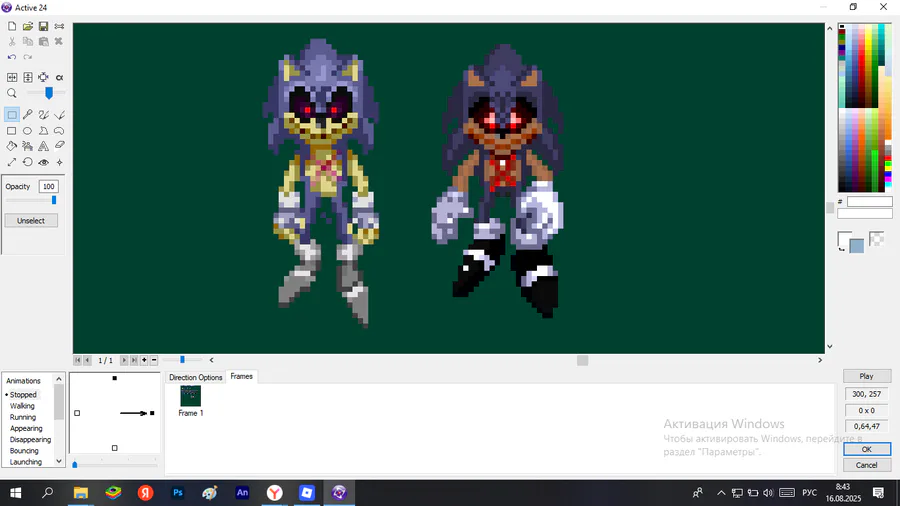Select the Launching animation
The image size is (900, 506).
point(26,462)
